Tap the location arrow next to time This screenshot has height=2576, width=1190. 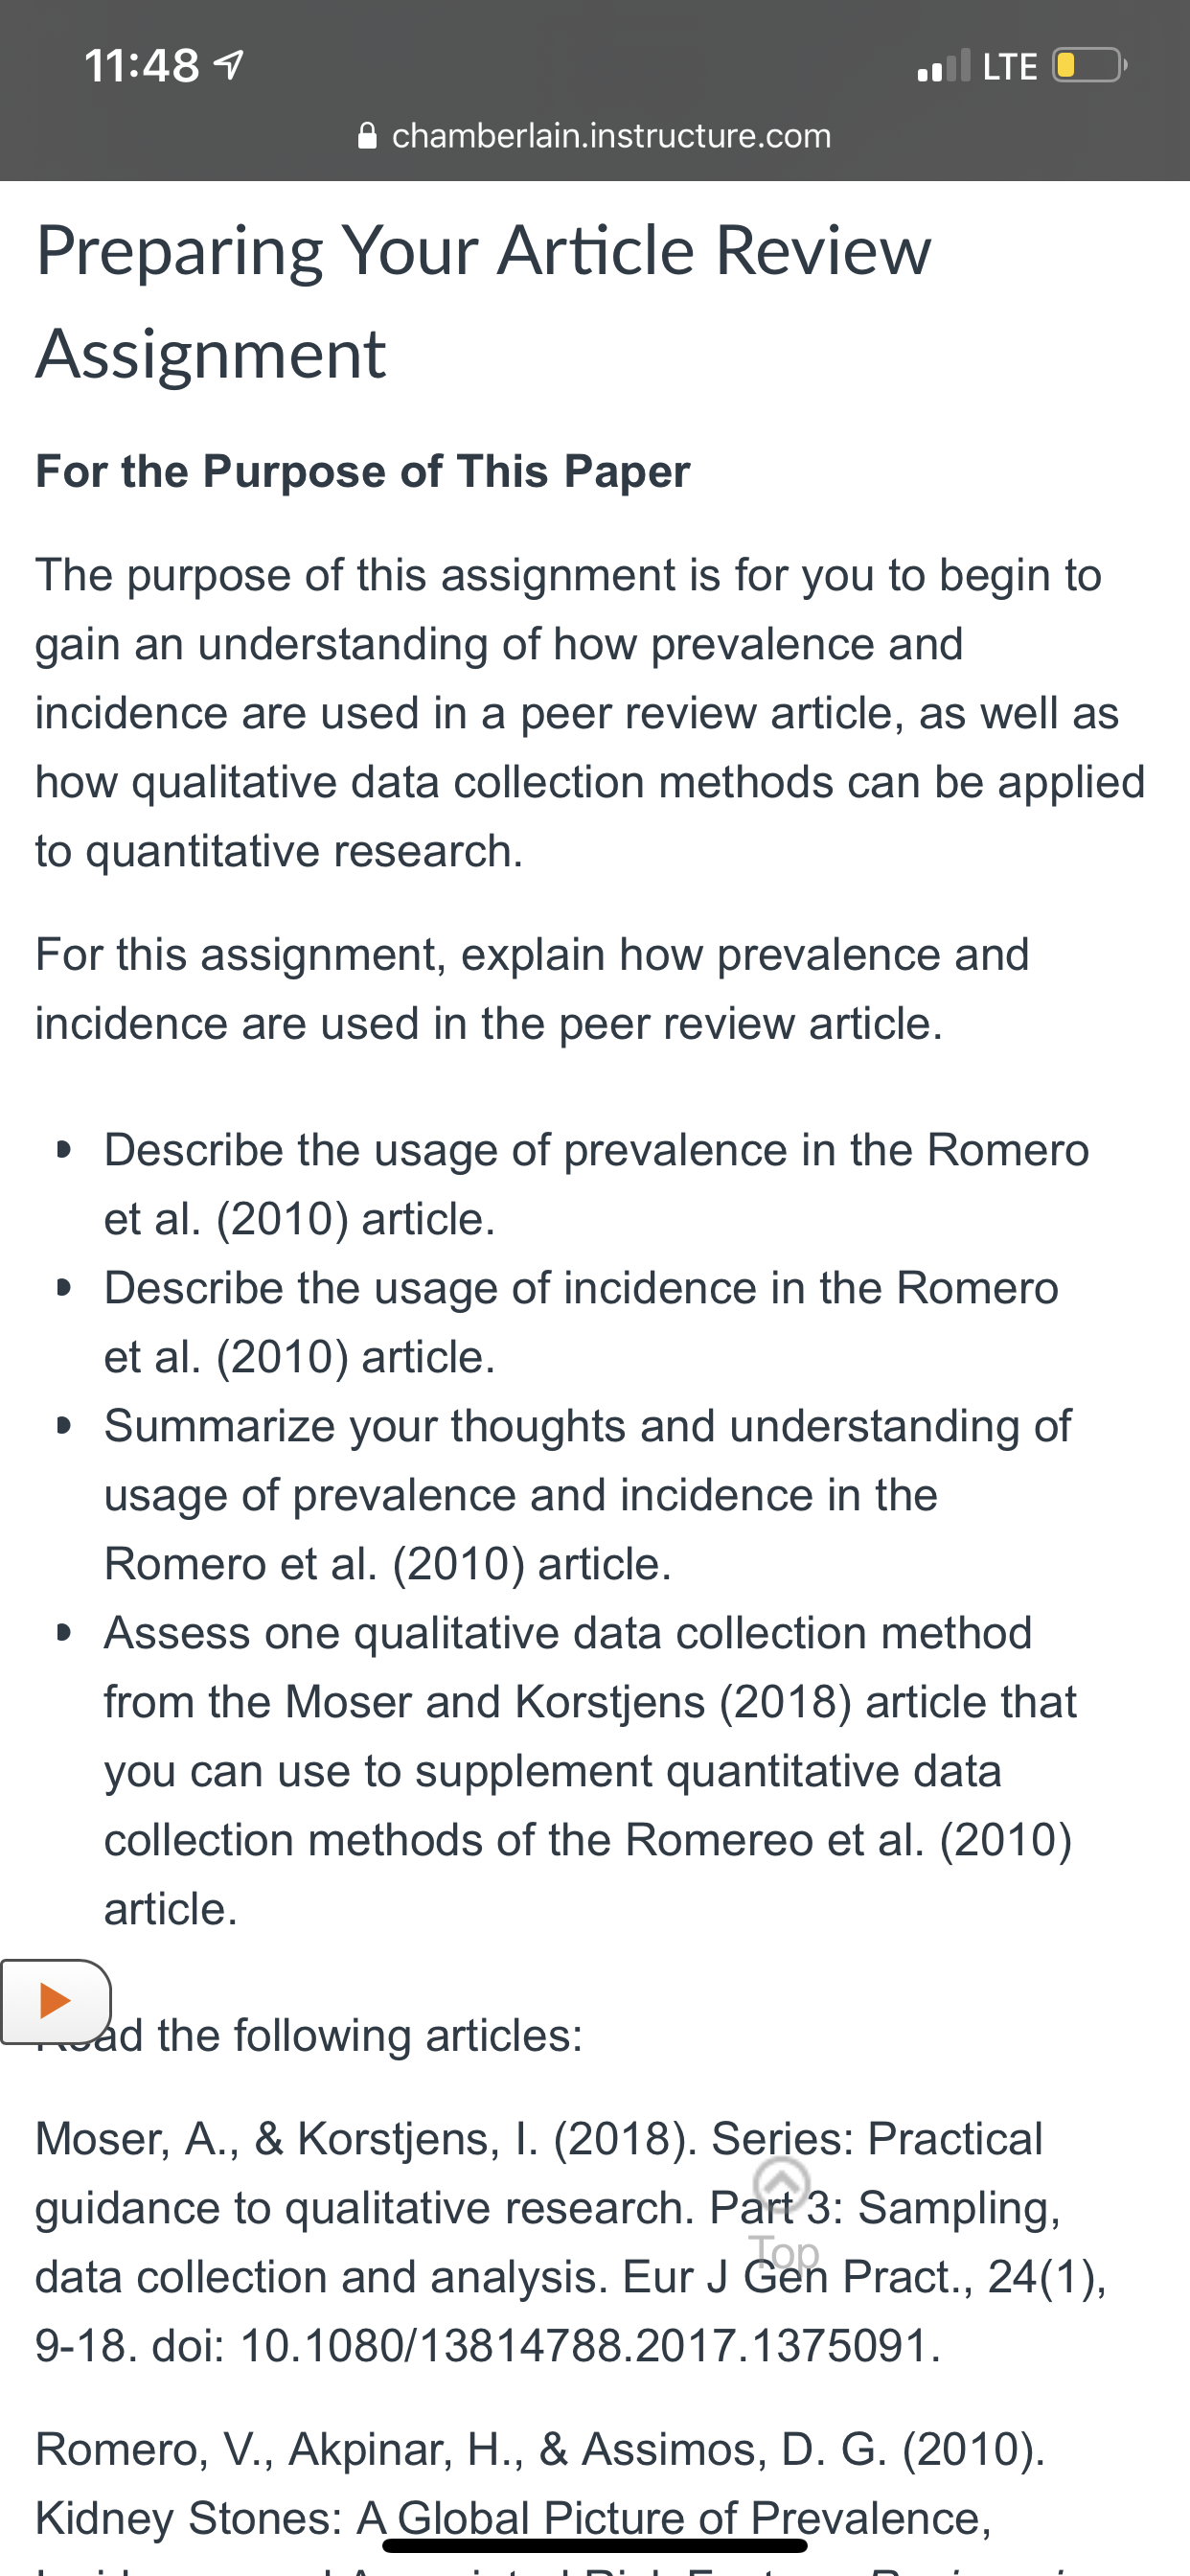point(230,66)
